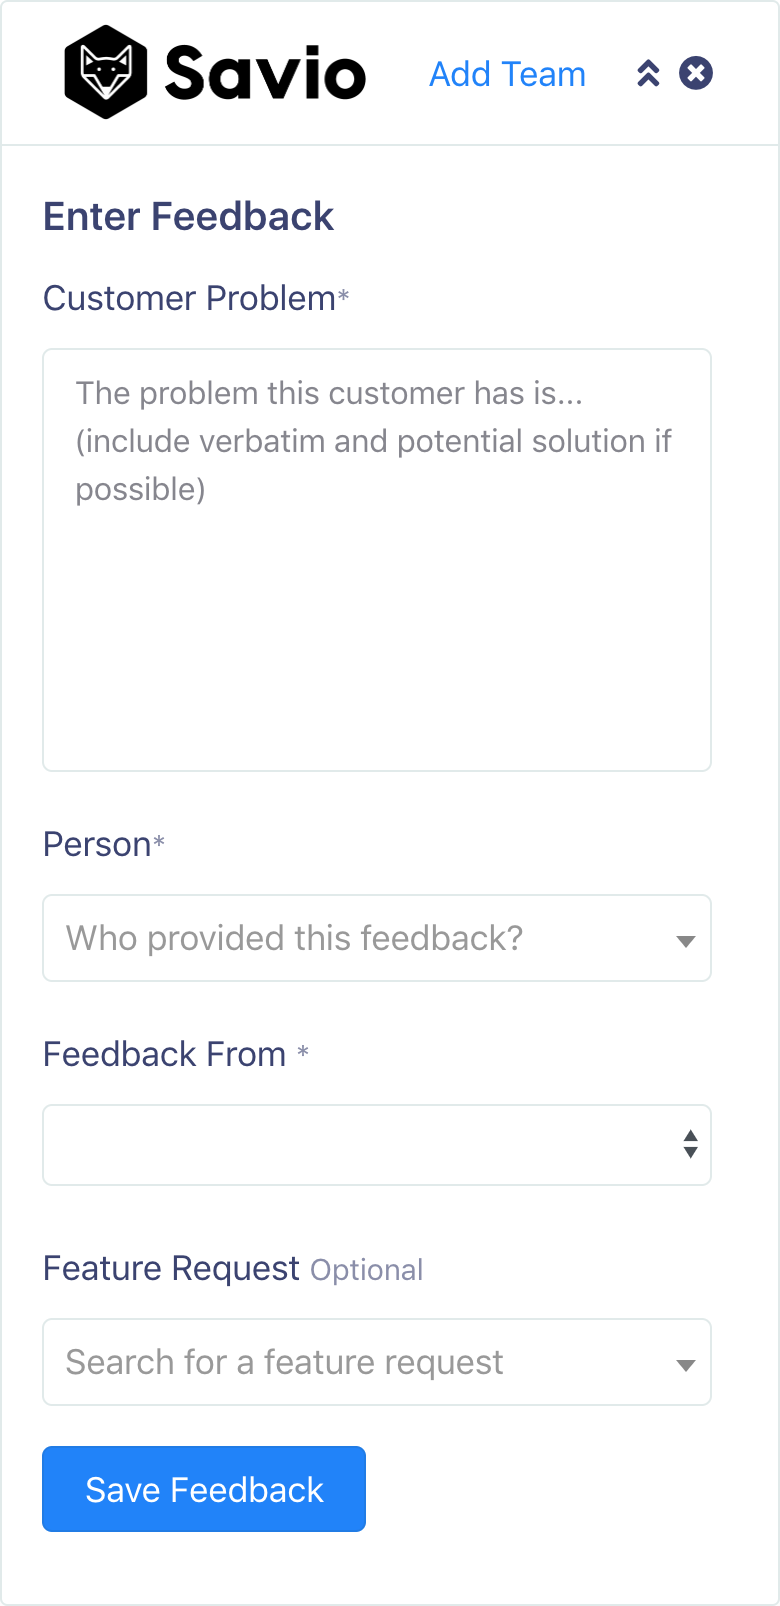780x1606 pixels.
Task: Click the Feedback From label
Action: (x=165, y=1054)
